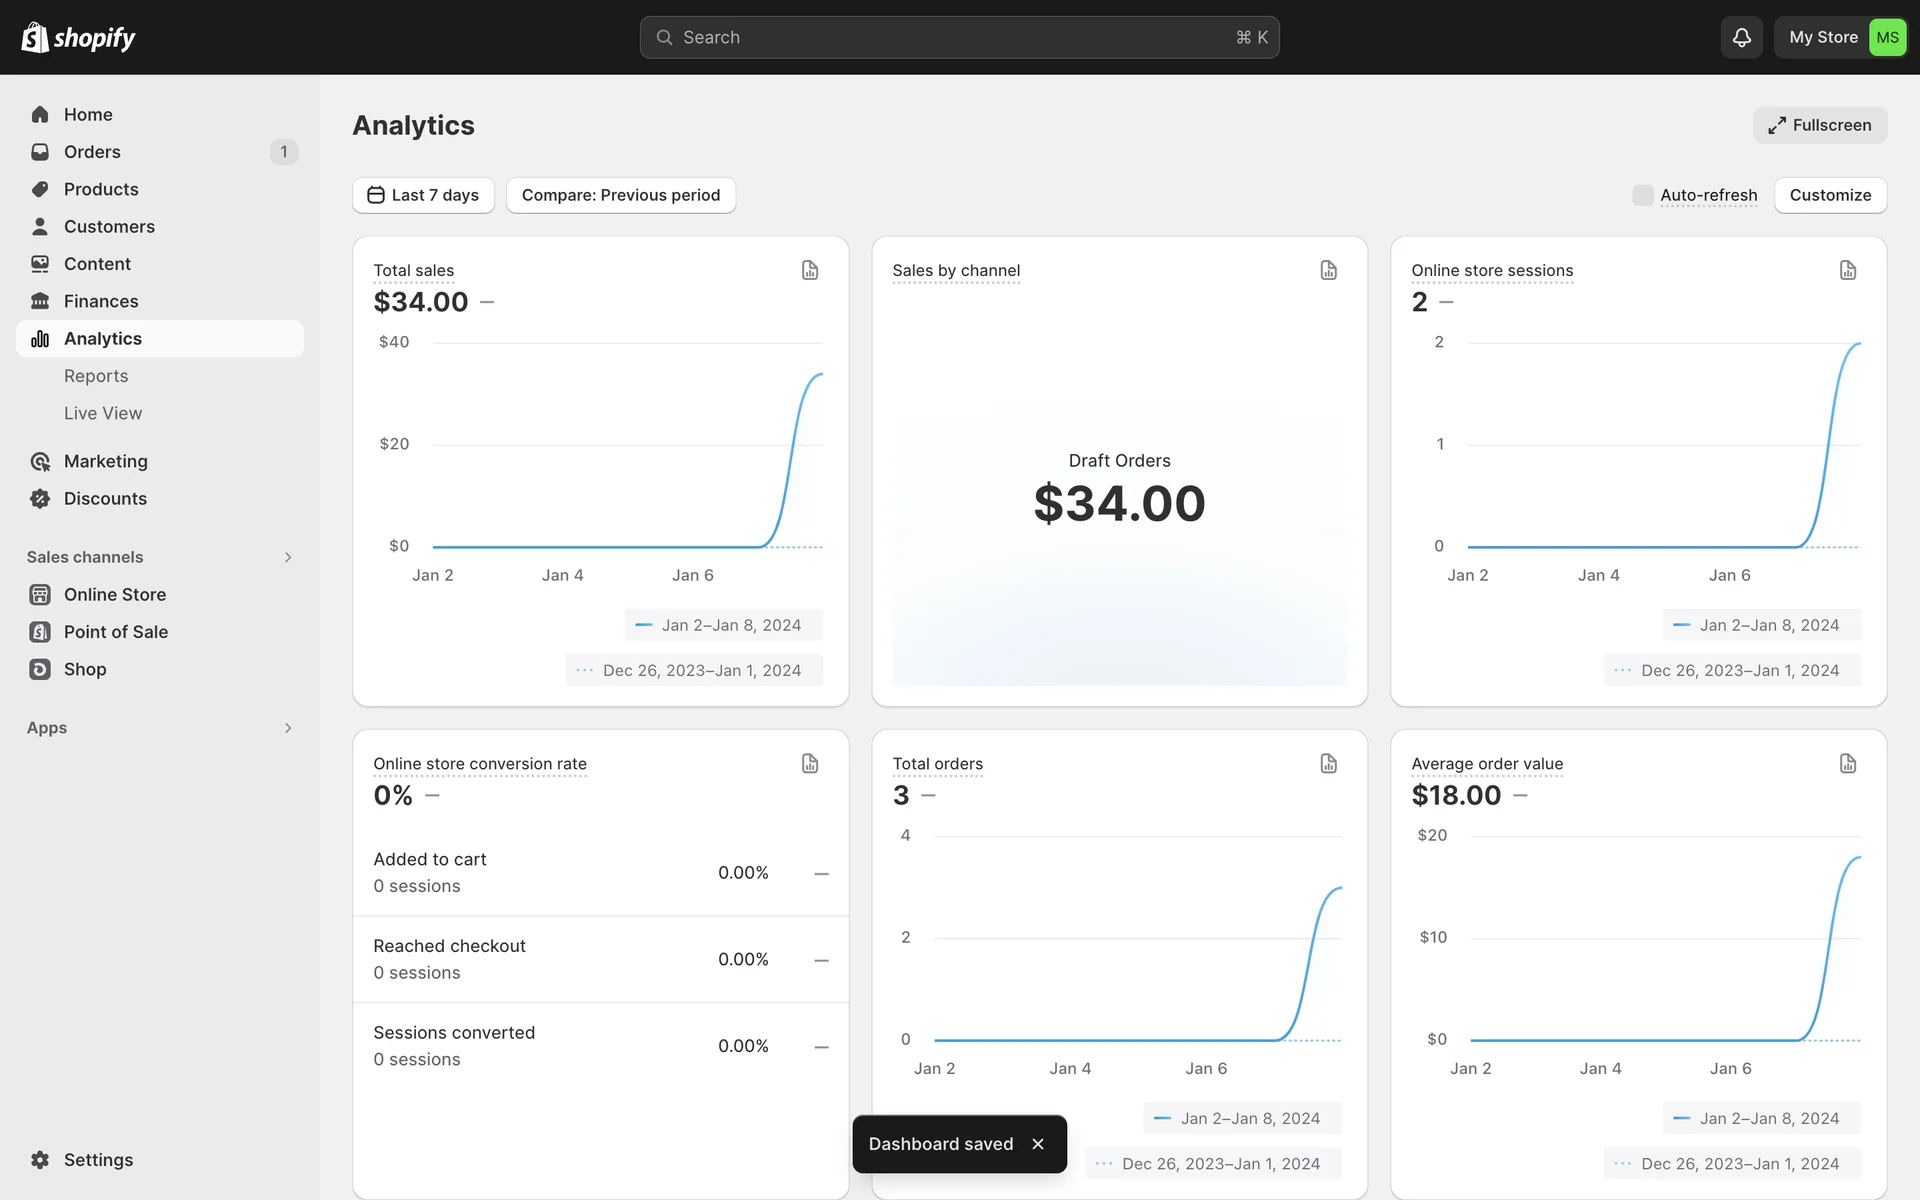Open report icon on Sales by channel card
Image resolution: width=1920 pixels, height=1200 pixels.
pos(1328,270)
